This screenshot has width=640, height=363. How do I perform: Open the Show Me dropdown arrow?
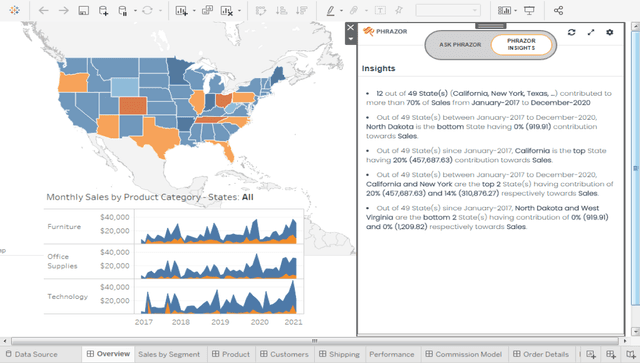516,11
